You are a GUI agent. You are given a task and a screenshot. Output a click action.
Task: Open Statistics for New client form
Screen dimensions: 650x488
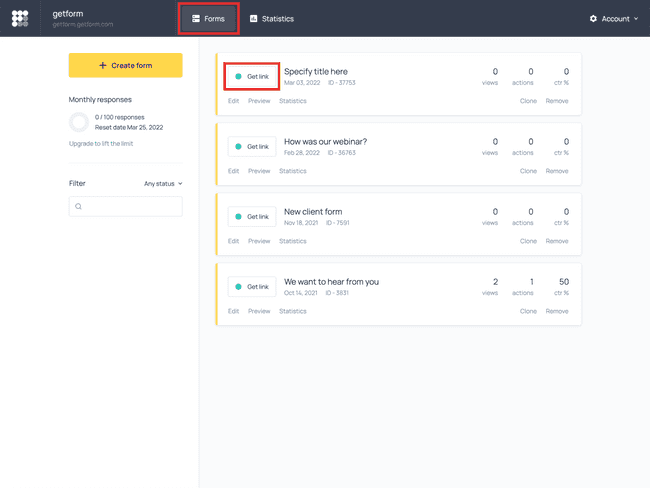coord(293,241)
